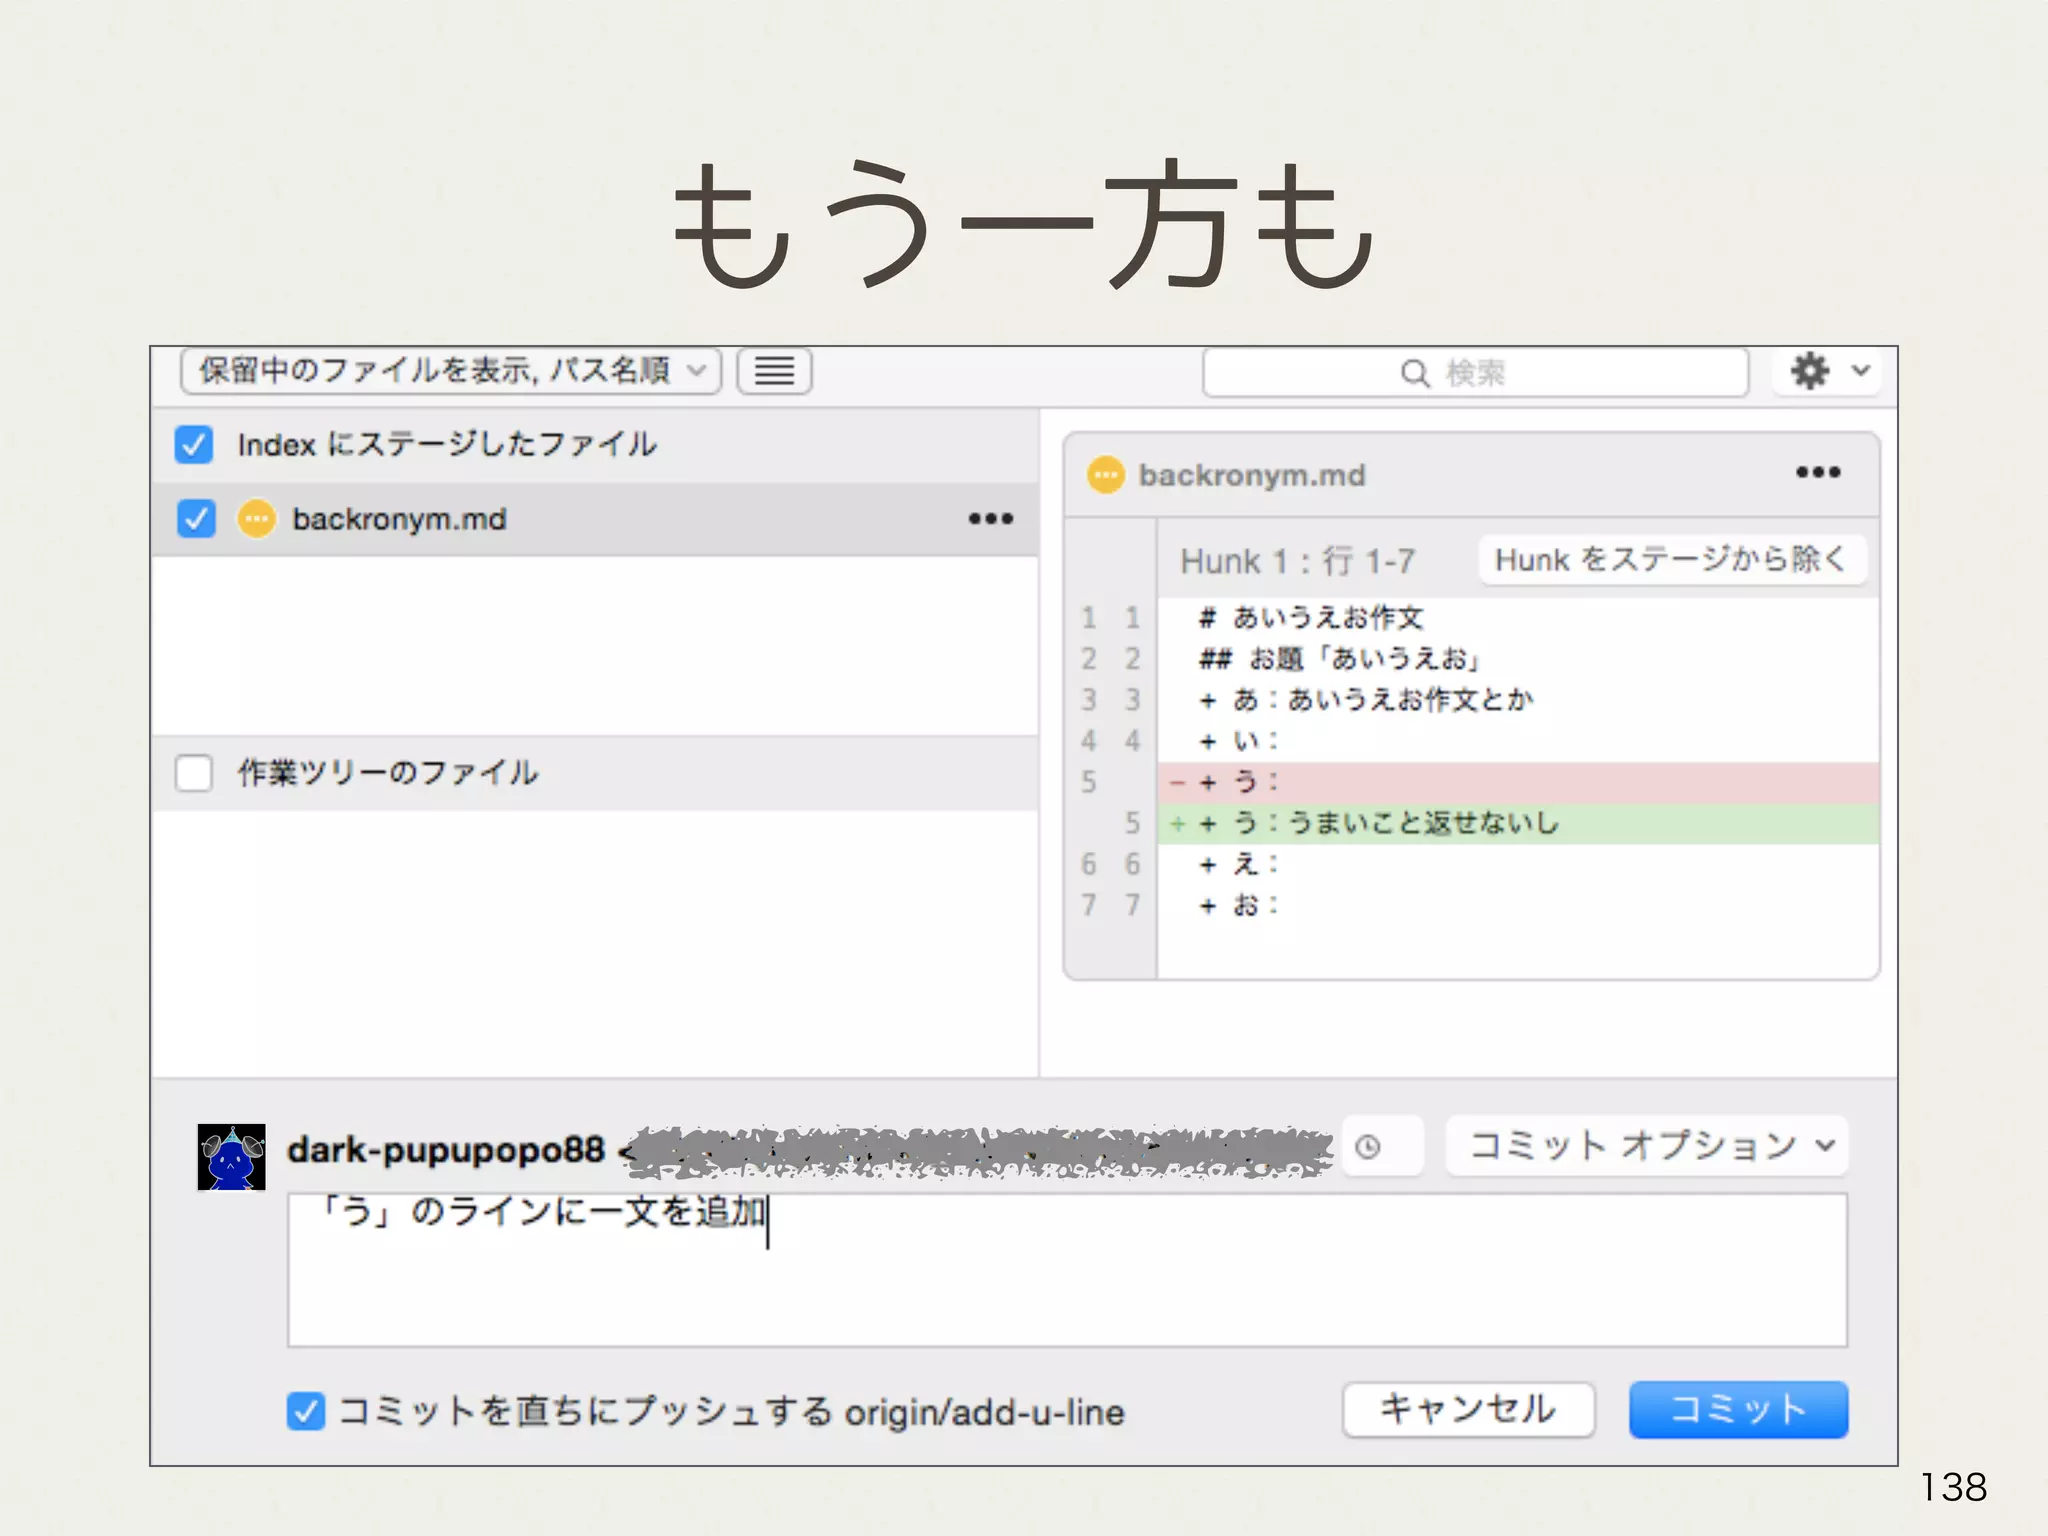Image resolution: width=2048 pixels, height=1536 pixels.
Task: Click yellow status icon in diff header
Action: tap(1105, 475)
